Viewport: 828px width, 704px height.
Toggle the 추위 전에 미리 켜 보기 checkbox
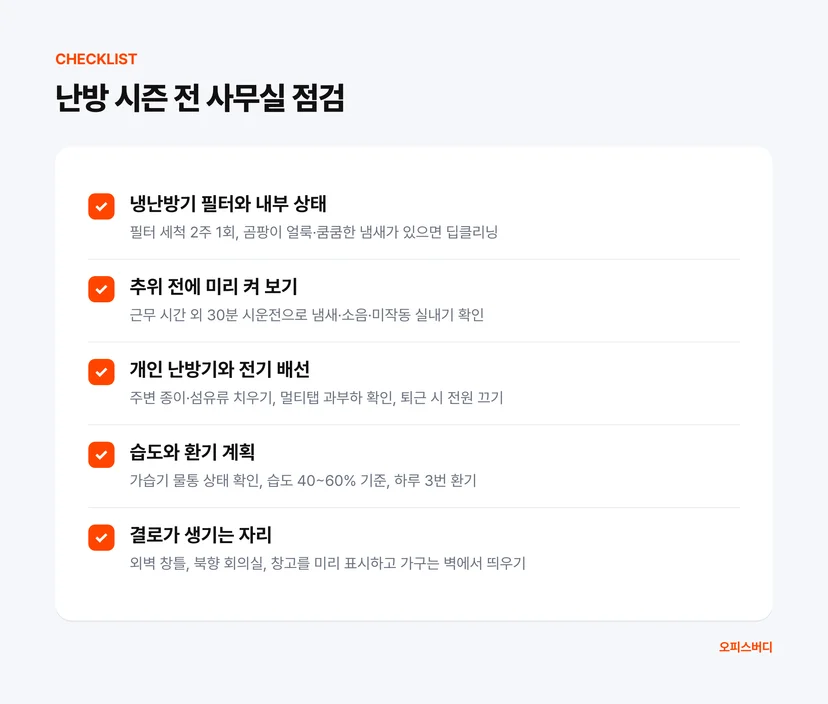point(101,289)
